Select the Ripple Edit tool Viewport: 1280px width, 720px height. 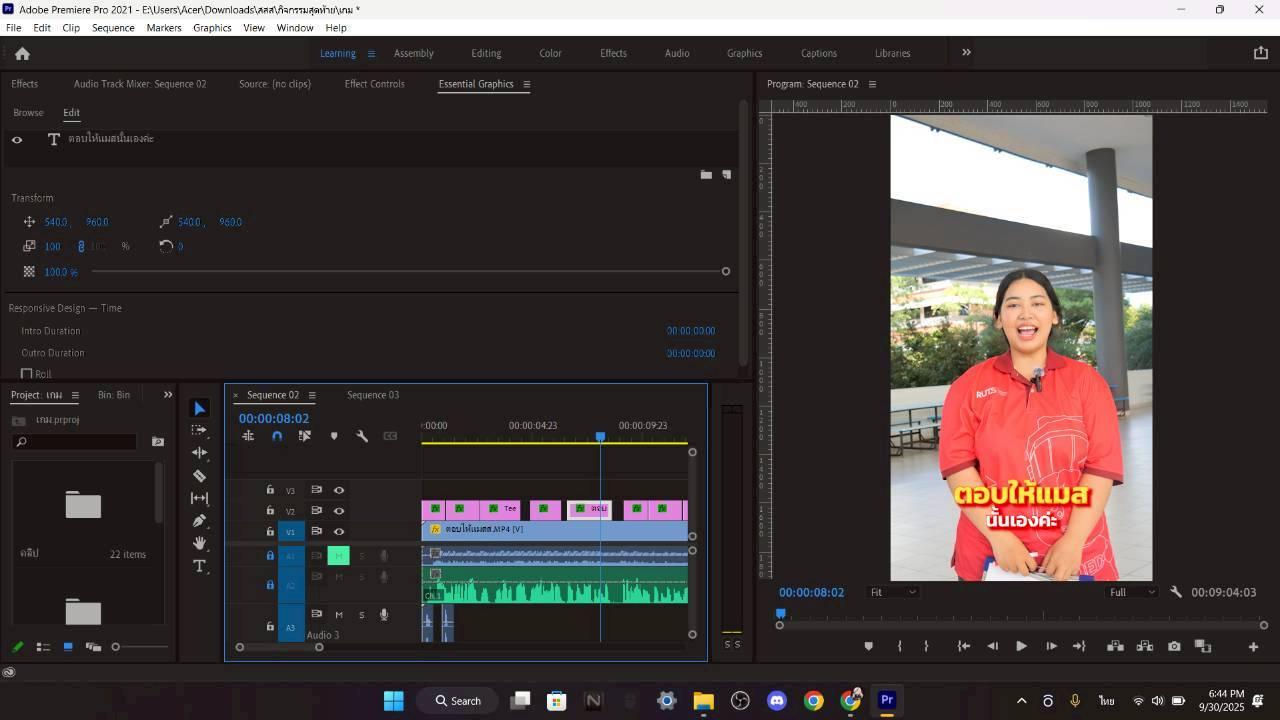pyautogui.click(x=199, y=453)
